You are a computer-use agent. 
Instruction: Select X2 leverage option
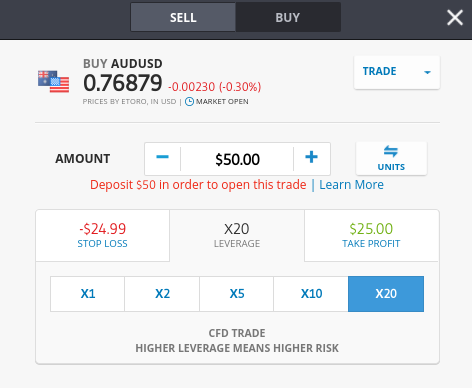pos(162,294)
